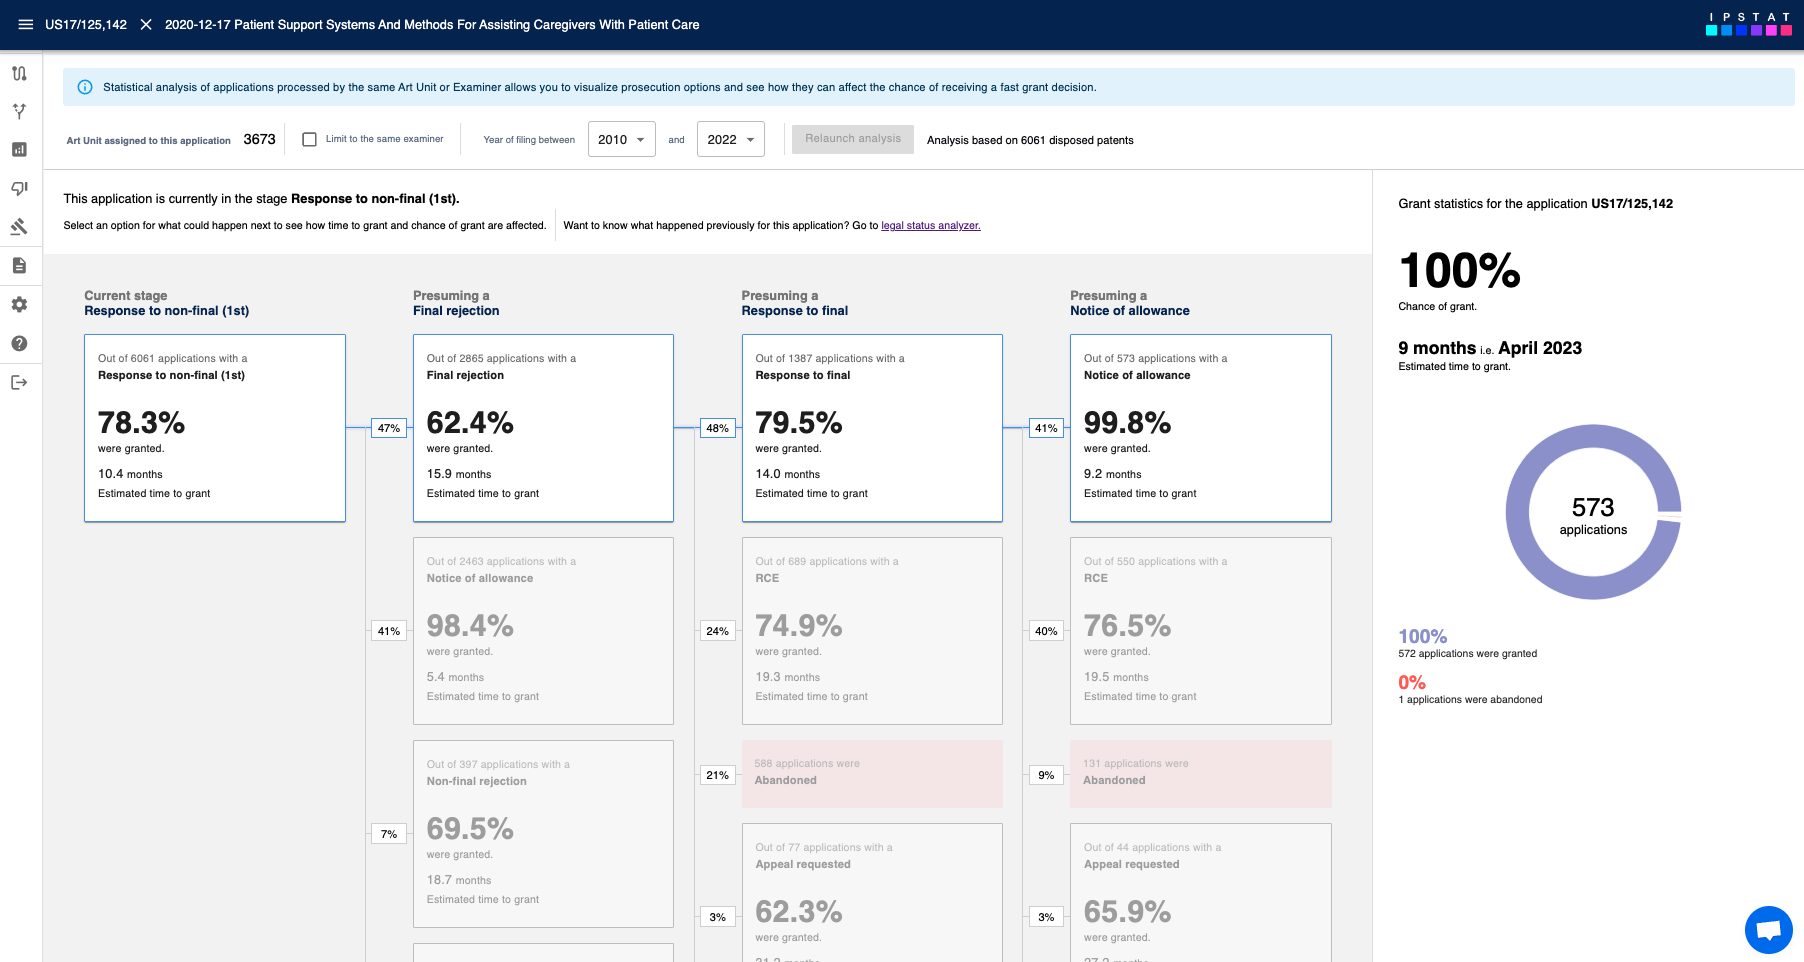Choose the Appeal requested 62.3% card
Image resolution: width=1804 pixels, height=962 pixels.
(x=872, y=892)
